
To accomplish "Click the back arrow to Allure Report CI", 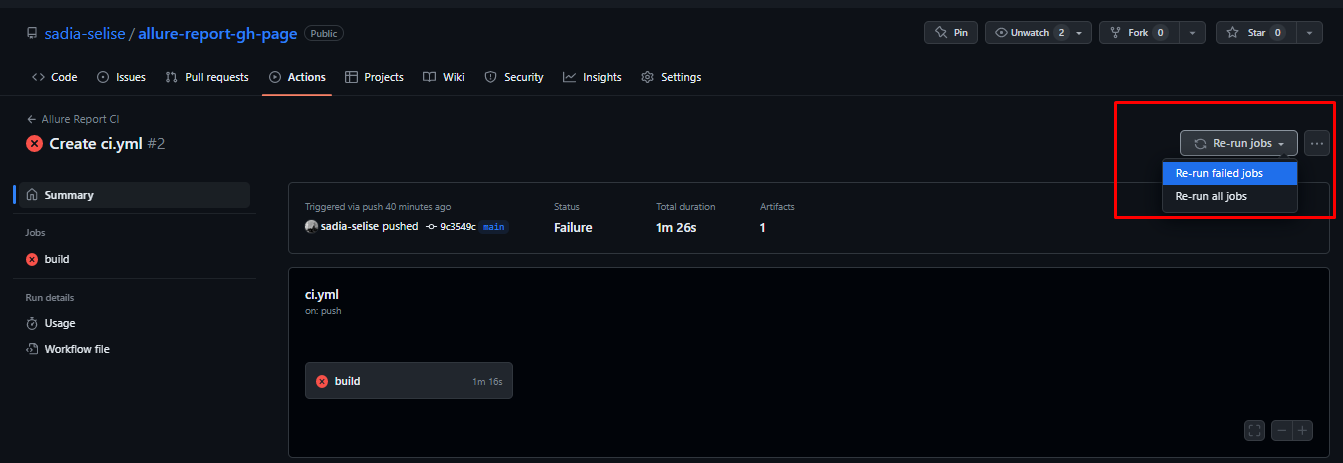I will coord(32,119).
